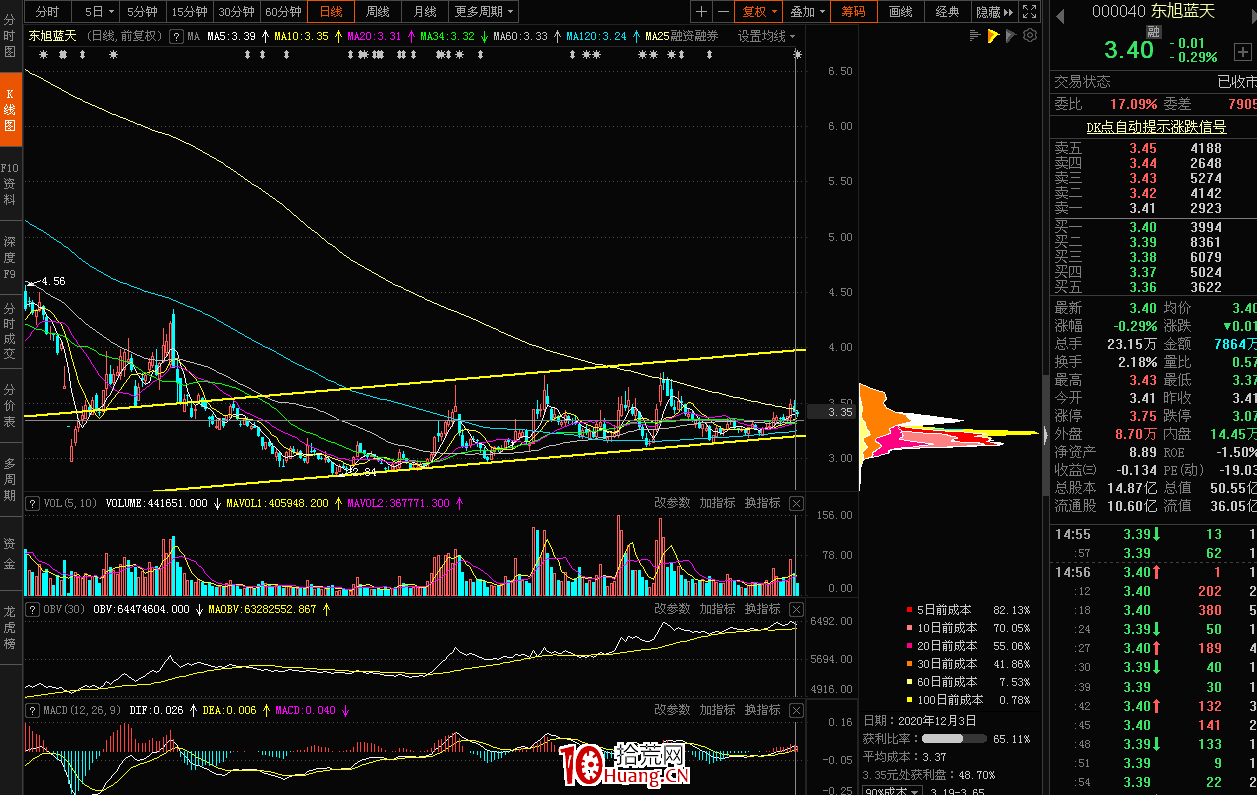Click the 融 margin trading badge
Viewport: 1257px width, 795px height.
pos(1153,32)
